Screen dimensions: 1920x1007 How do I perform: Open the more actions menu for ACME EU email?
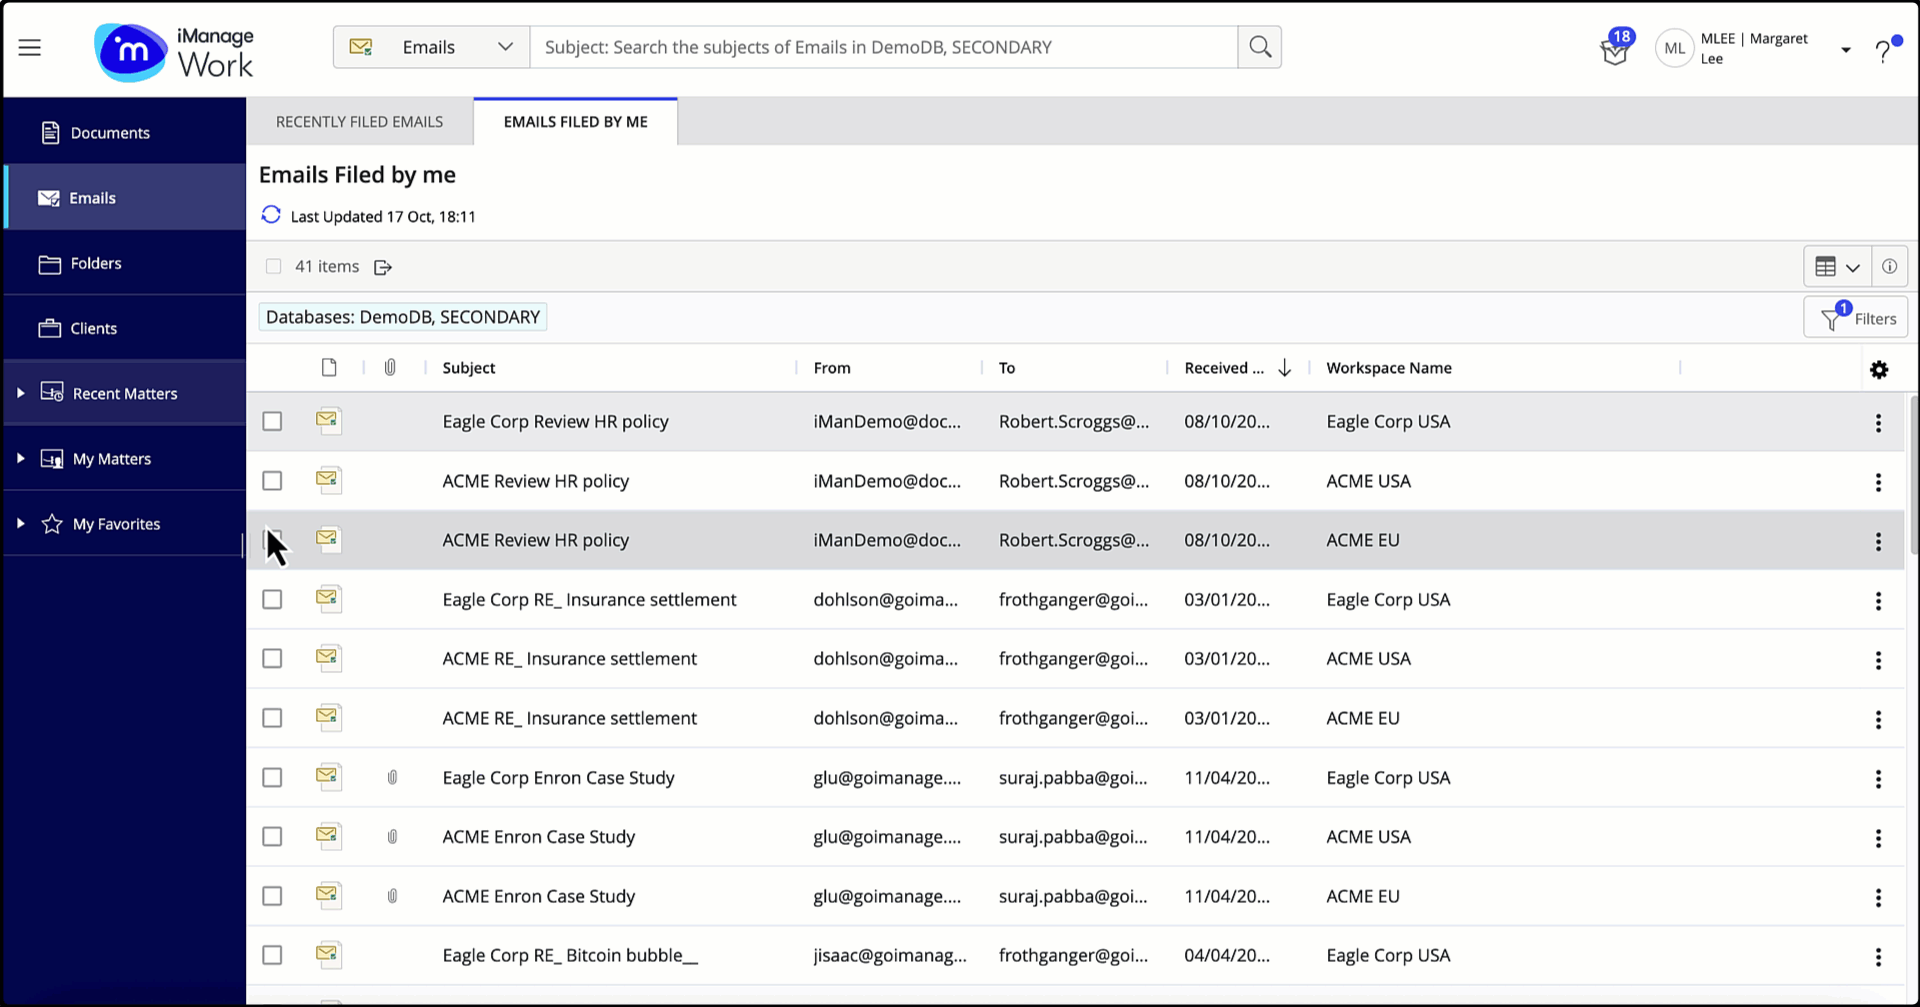[x=1878, y=541]
